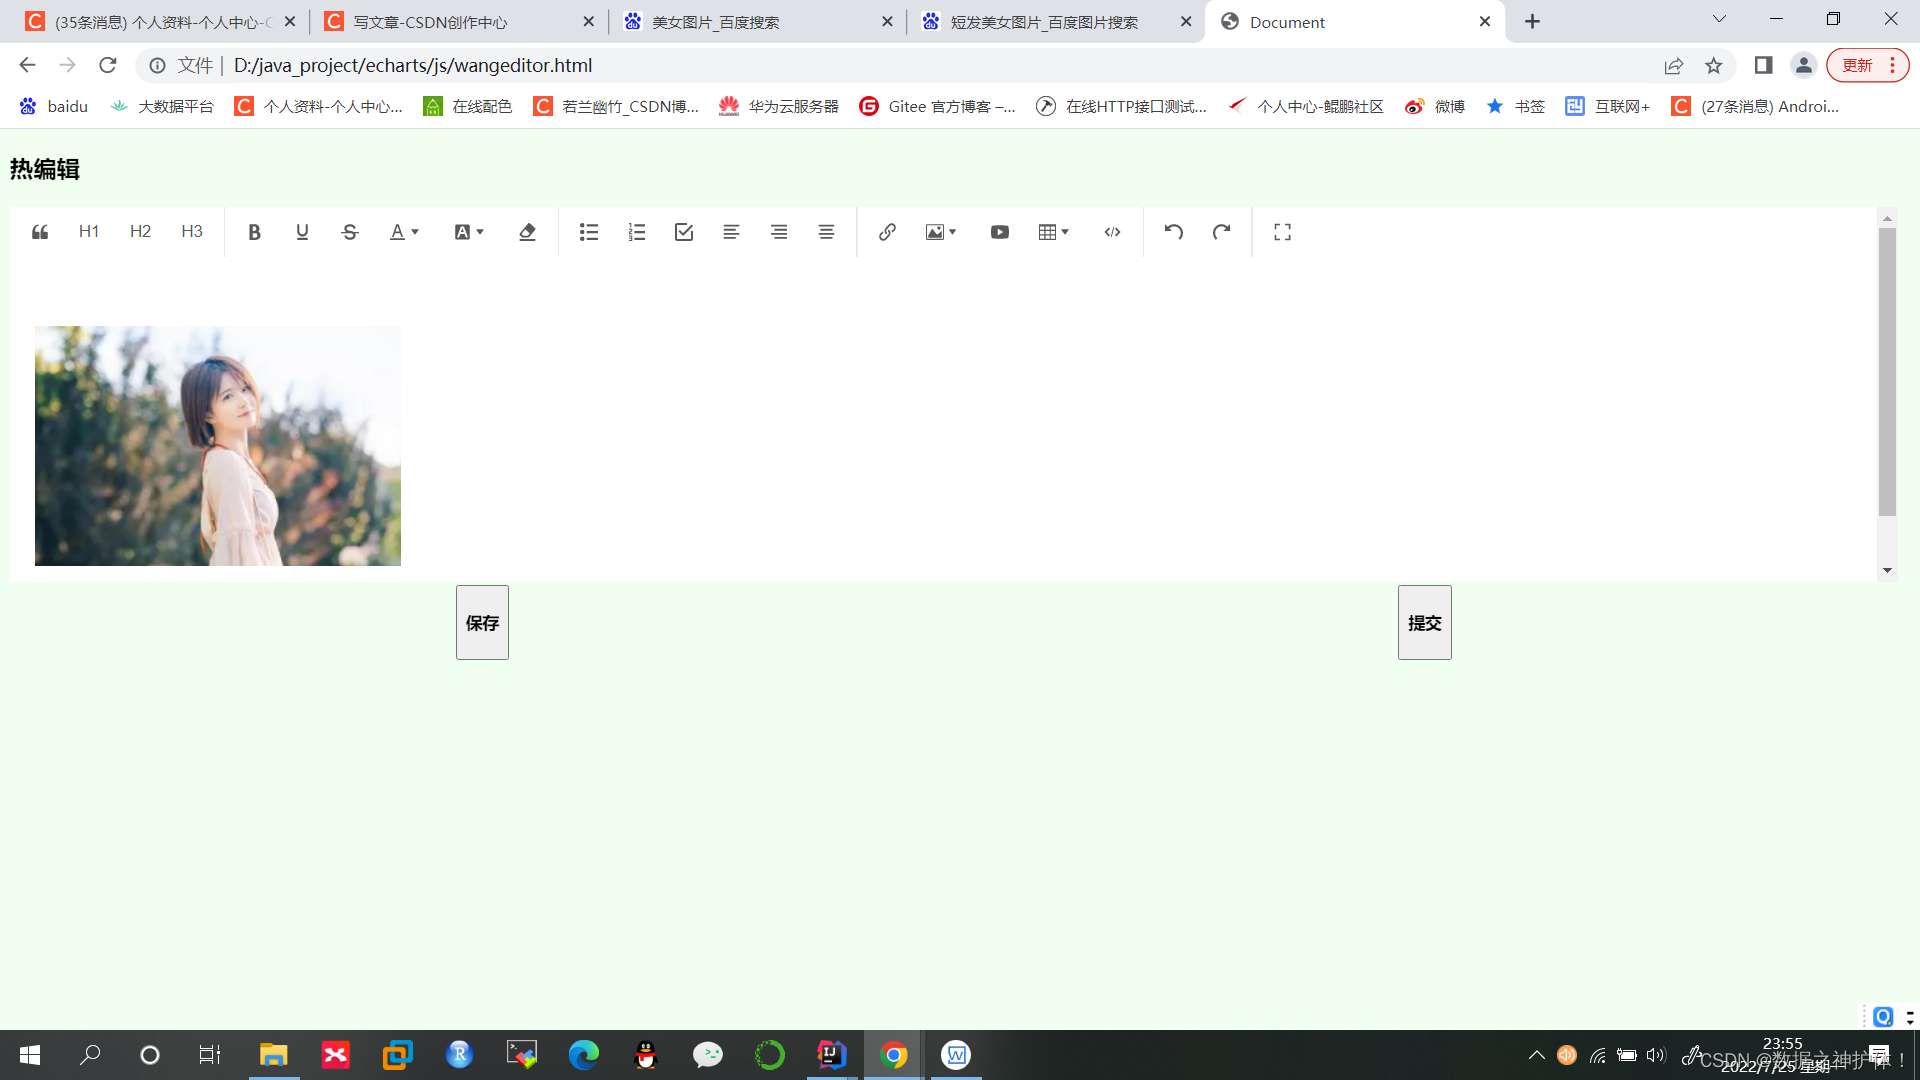Align text to the right
The image size is (1920, 1080).
point(779,232)
